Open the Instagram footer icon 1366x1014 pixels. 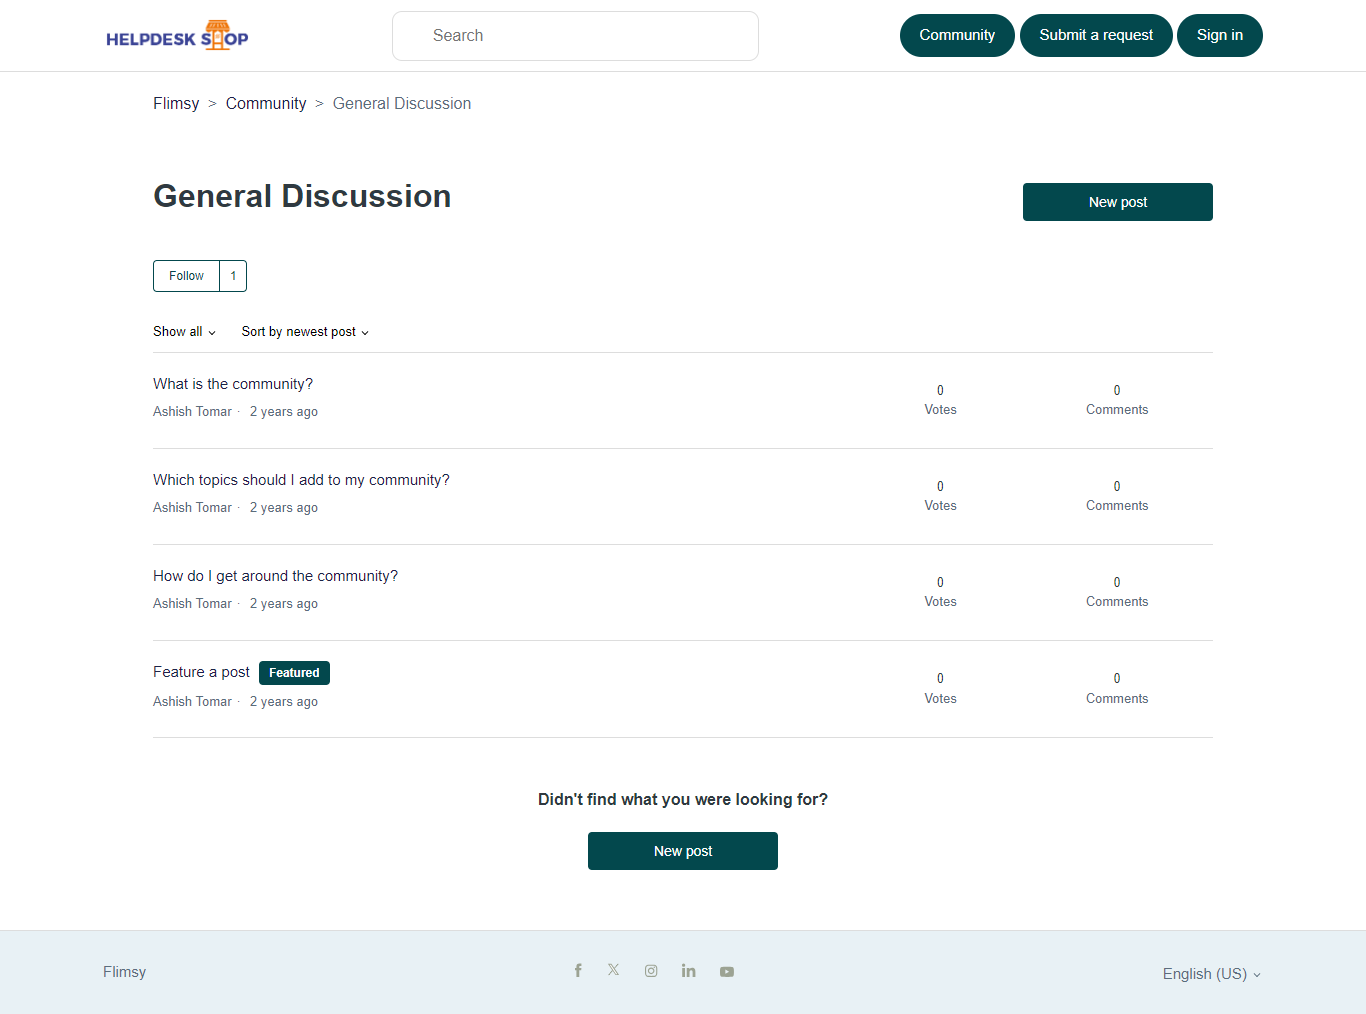651,971
